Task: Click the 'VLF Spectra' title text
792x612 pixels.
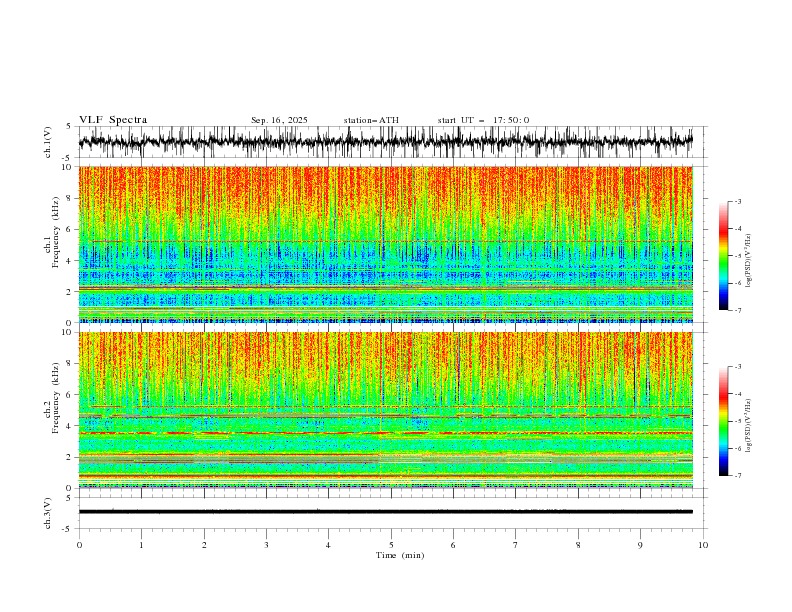Action: click(x=113, y=120)
